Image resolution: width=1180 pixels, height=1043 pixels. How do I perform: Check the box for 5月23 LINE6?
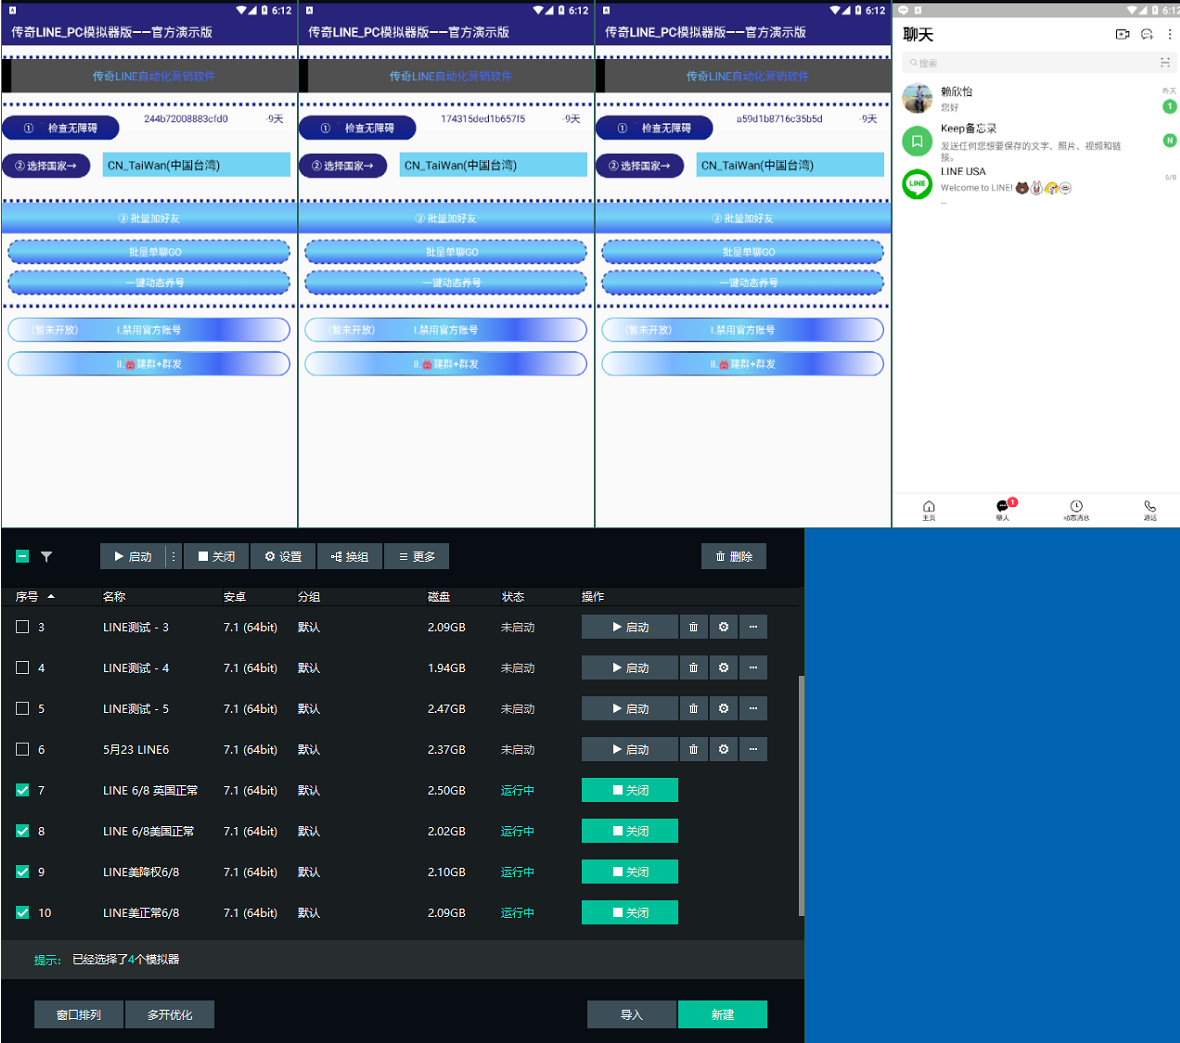point(23,750)
